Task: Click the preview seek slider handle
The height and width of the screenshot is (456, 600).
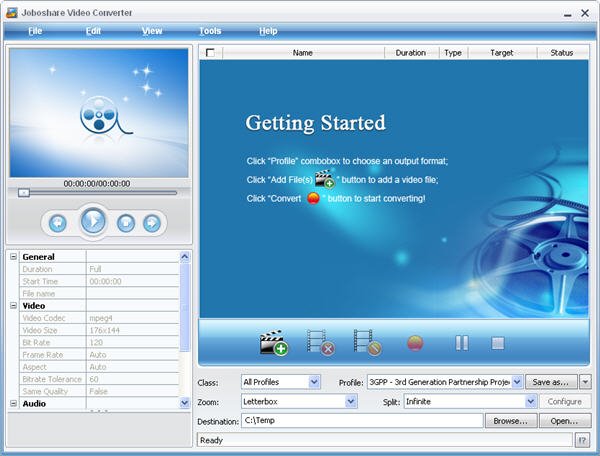Action: [x=24, y=192]
